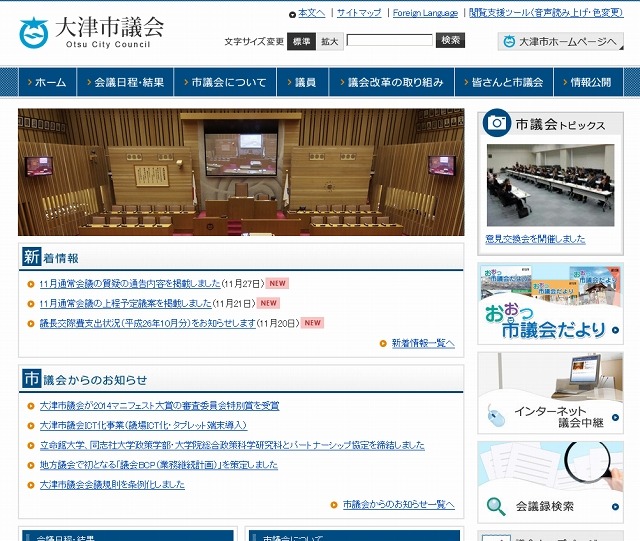Set text size to 拡大
This screenshot has height=541, width=640.
pos(329,41)
